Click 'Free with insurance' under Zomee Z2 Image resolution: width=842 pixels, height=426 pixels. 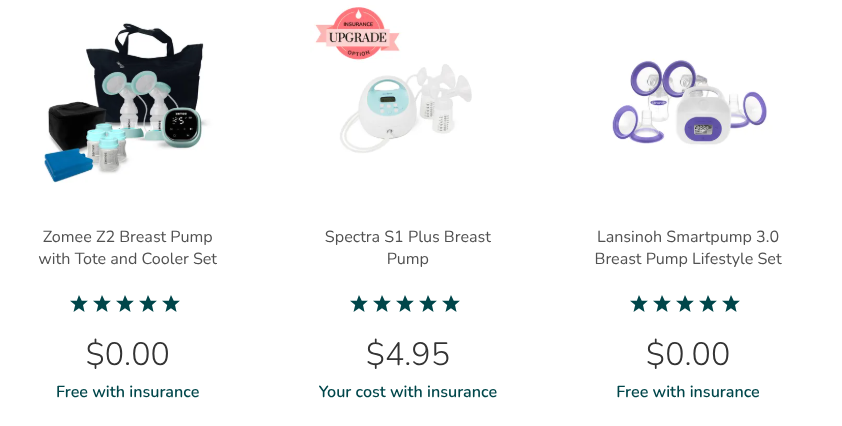(x=128, y=392)
